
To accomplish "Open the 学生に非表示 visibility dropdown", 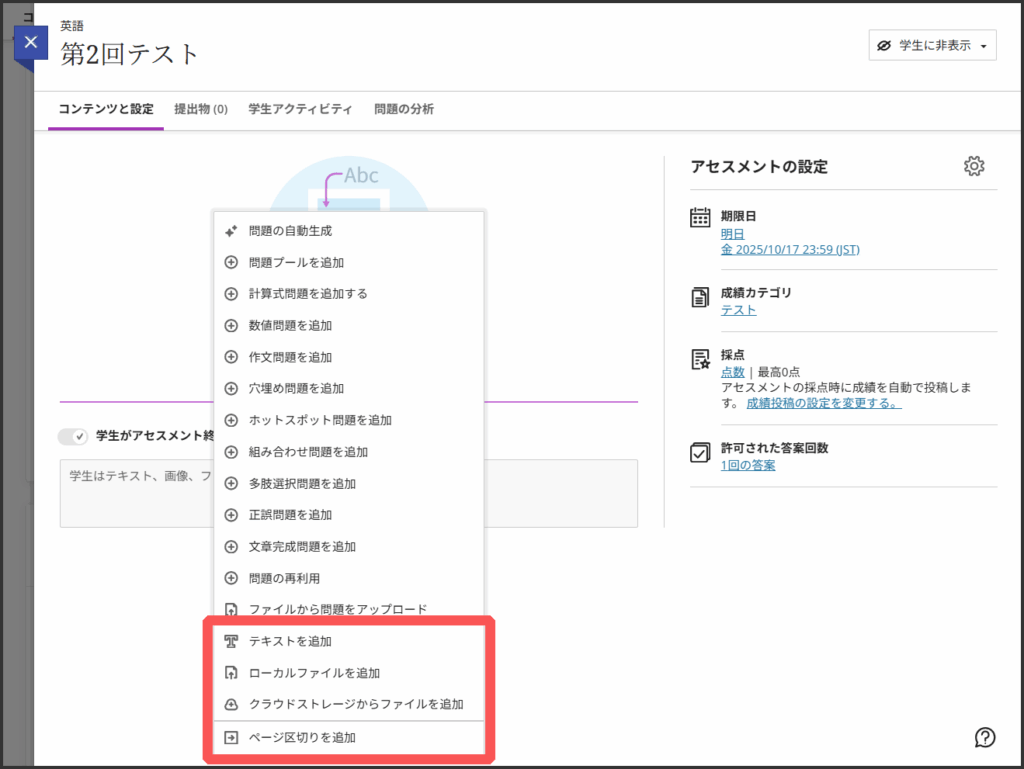I will tap(932, 46).
